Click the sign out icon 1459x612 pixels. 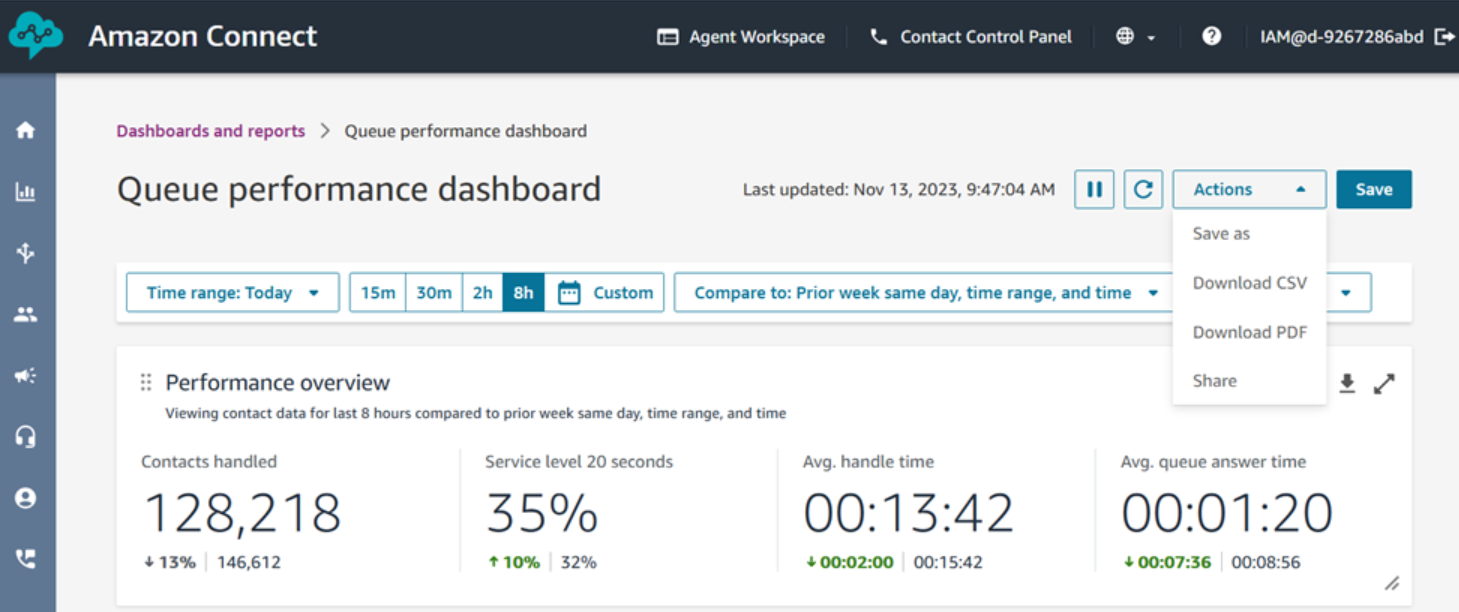1444,36
